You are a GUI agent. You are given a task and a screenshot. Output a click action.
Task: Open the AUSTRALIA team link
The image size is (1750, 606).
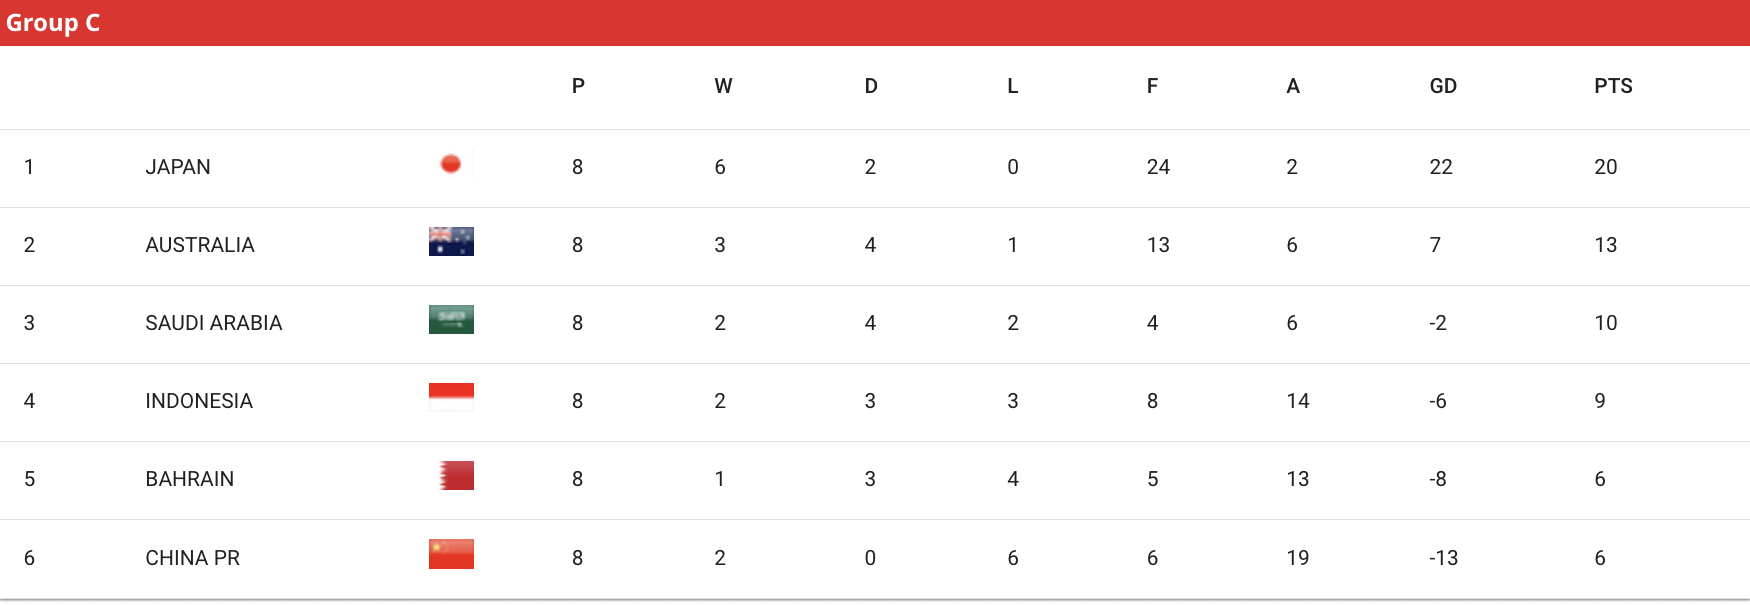(x=200, y=245)
